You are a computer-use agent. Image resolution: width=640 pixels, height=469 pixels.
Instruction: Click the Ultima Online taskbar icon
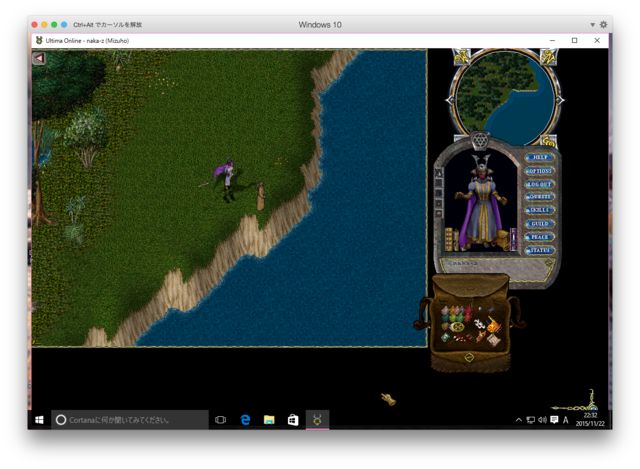click(318, 420)
